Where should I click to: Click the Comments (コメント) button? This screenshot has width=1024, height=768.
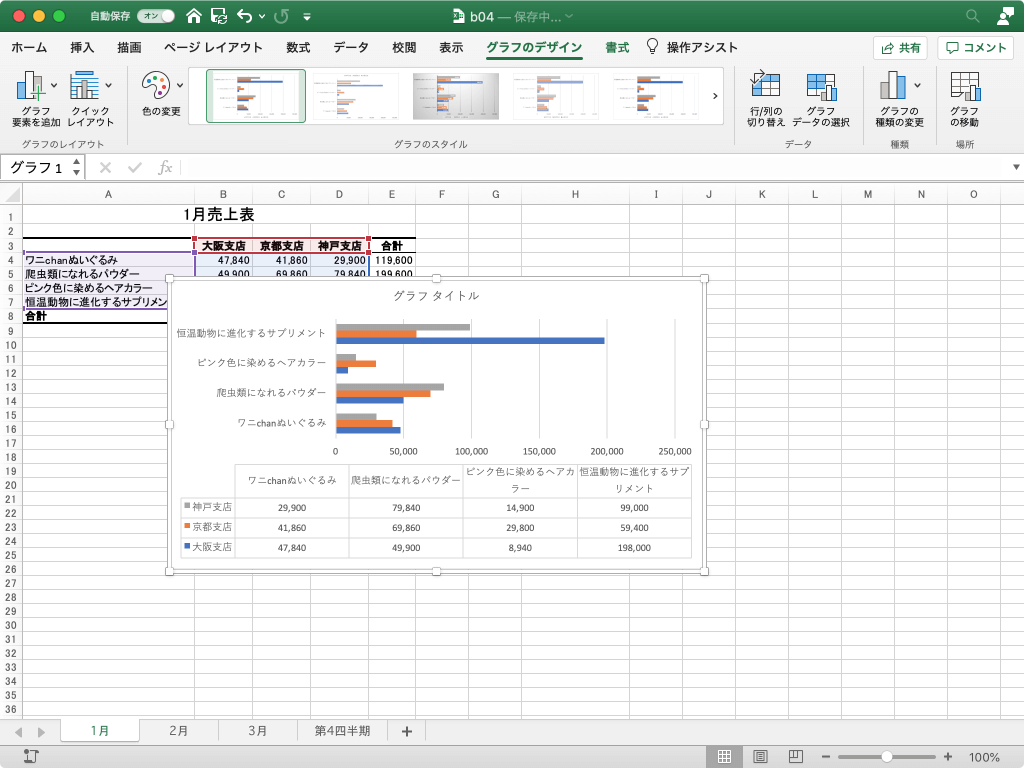click(976, 48)
